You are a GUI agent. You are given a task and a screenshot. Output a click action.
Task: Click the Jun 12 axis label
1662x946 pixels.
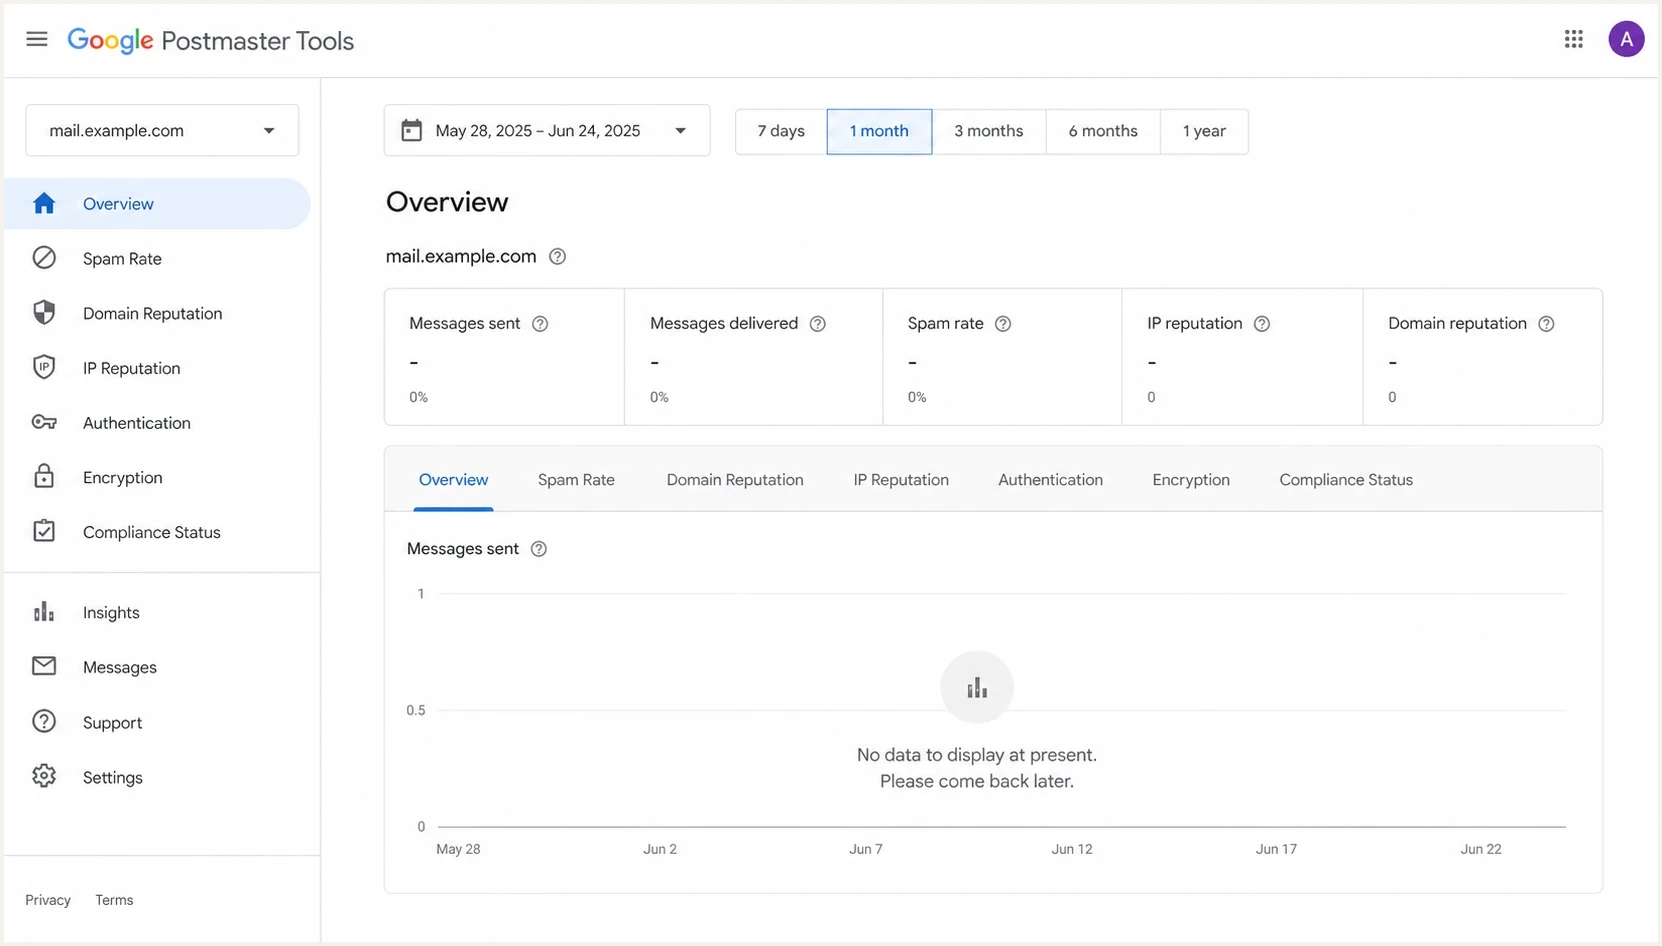tap(1072, 849)
